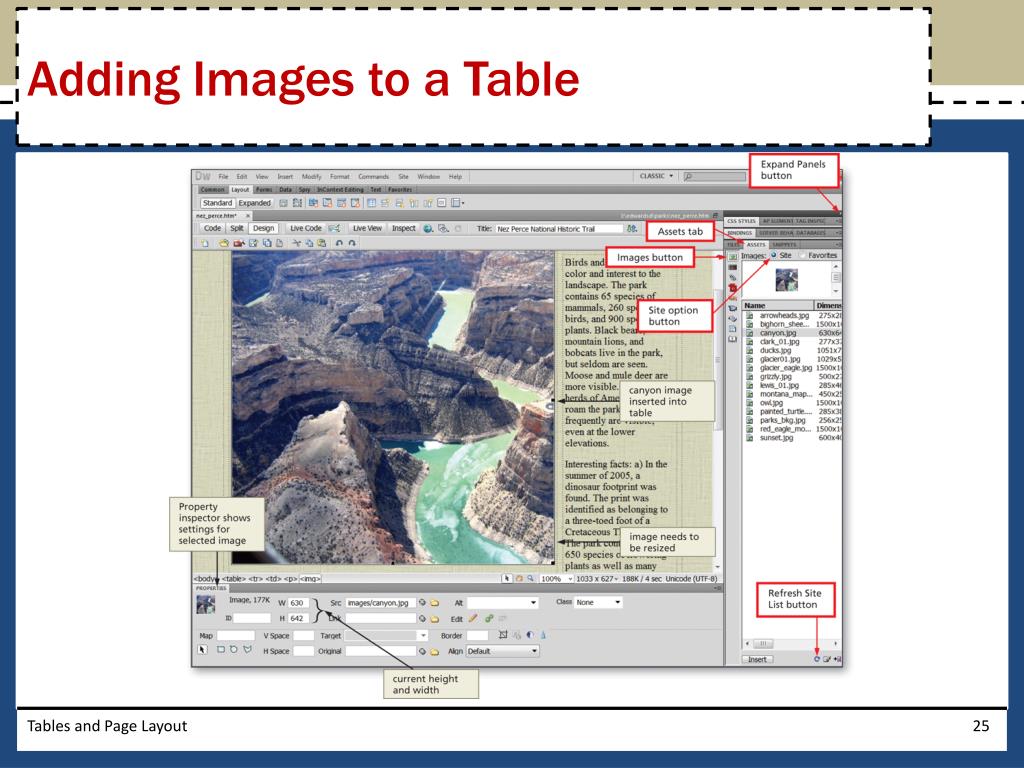
Task: Select the polygon hotspot tool
Action: tap(247, 650)
